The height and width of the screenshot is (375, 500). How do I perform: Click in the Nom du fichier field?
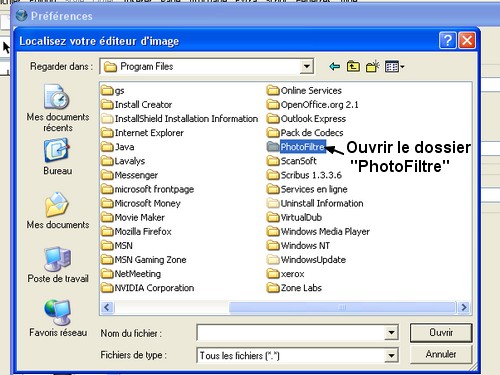tap(291, 332)
